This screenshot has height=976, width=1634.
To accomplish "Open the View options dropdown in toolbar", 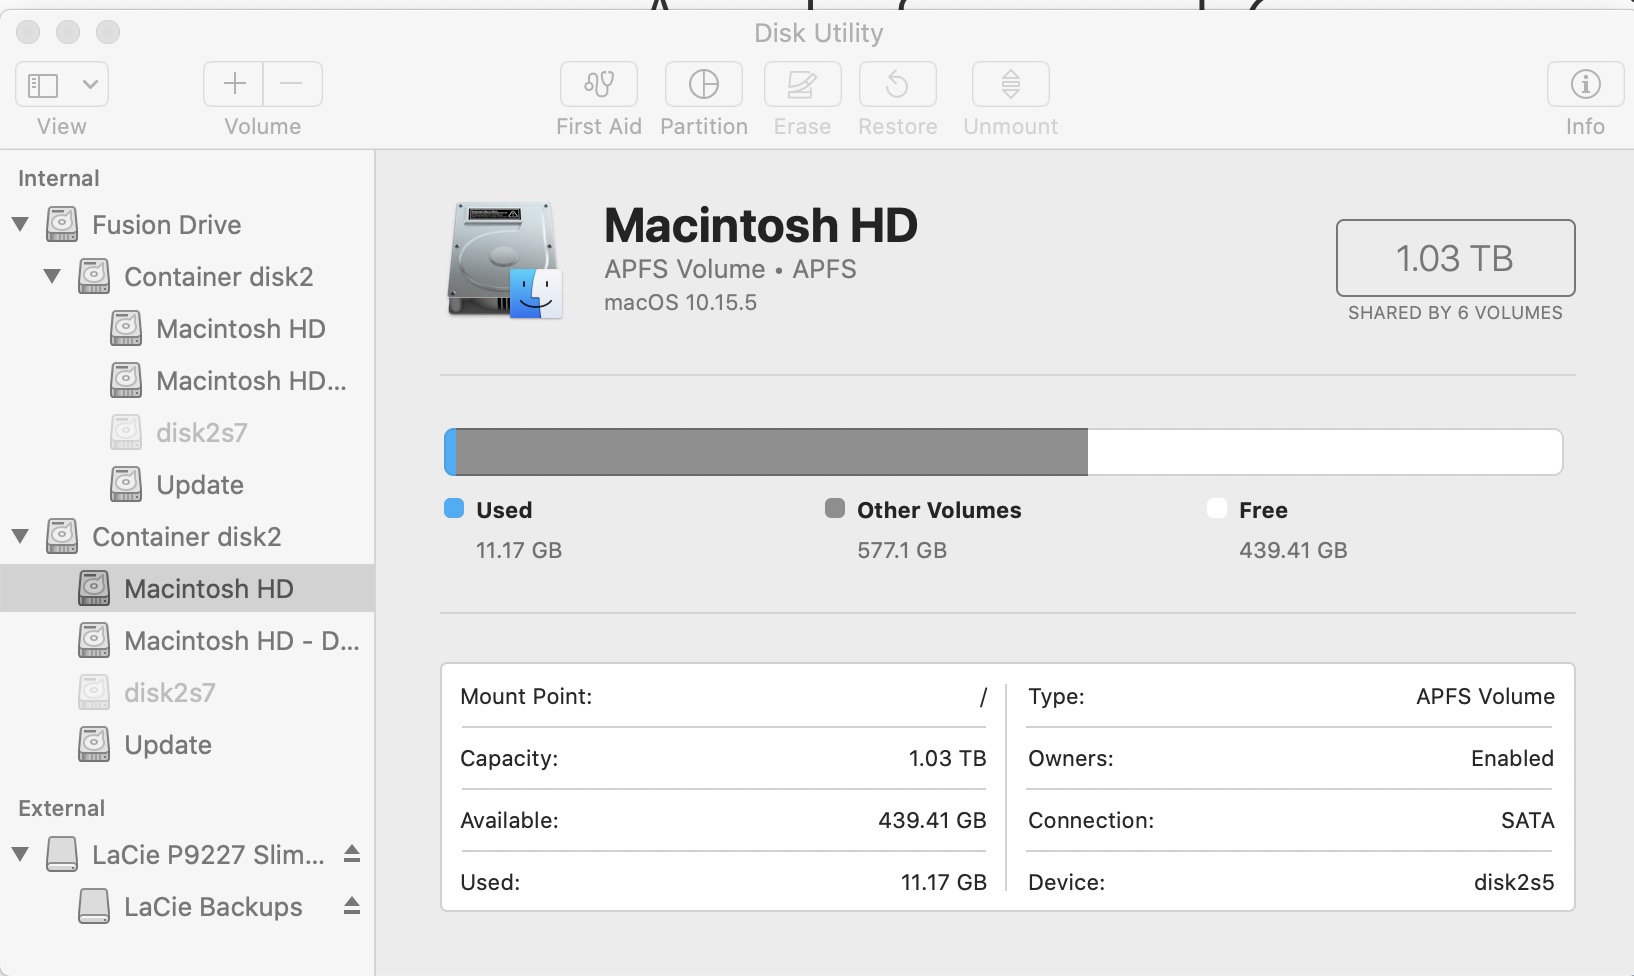I will [62, 85].
